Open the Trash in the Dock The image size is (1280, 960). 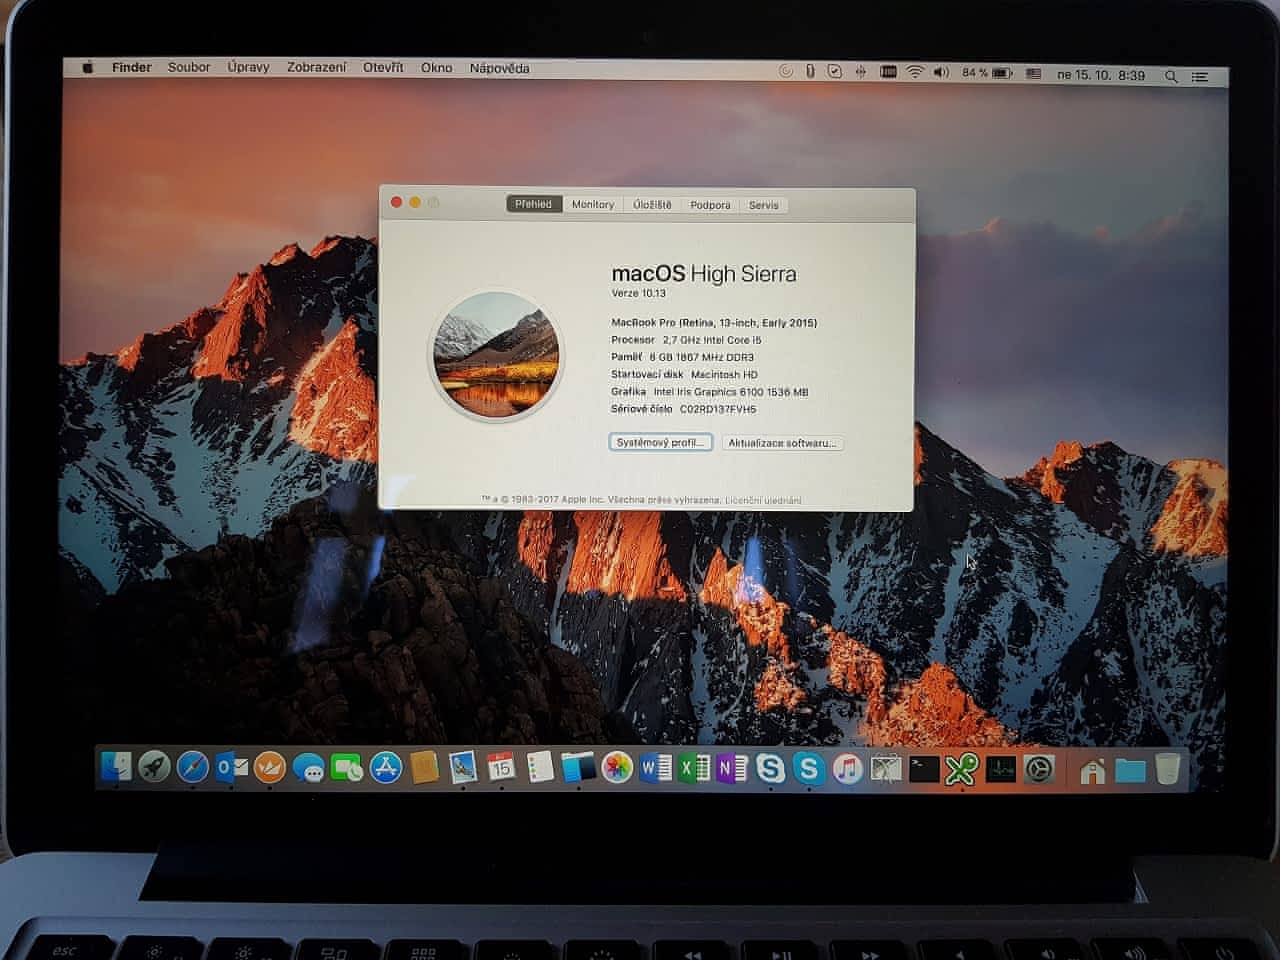pos(1167,769)
